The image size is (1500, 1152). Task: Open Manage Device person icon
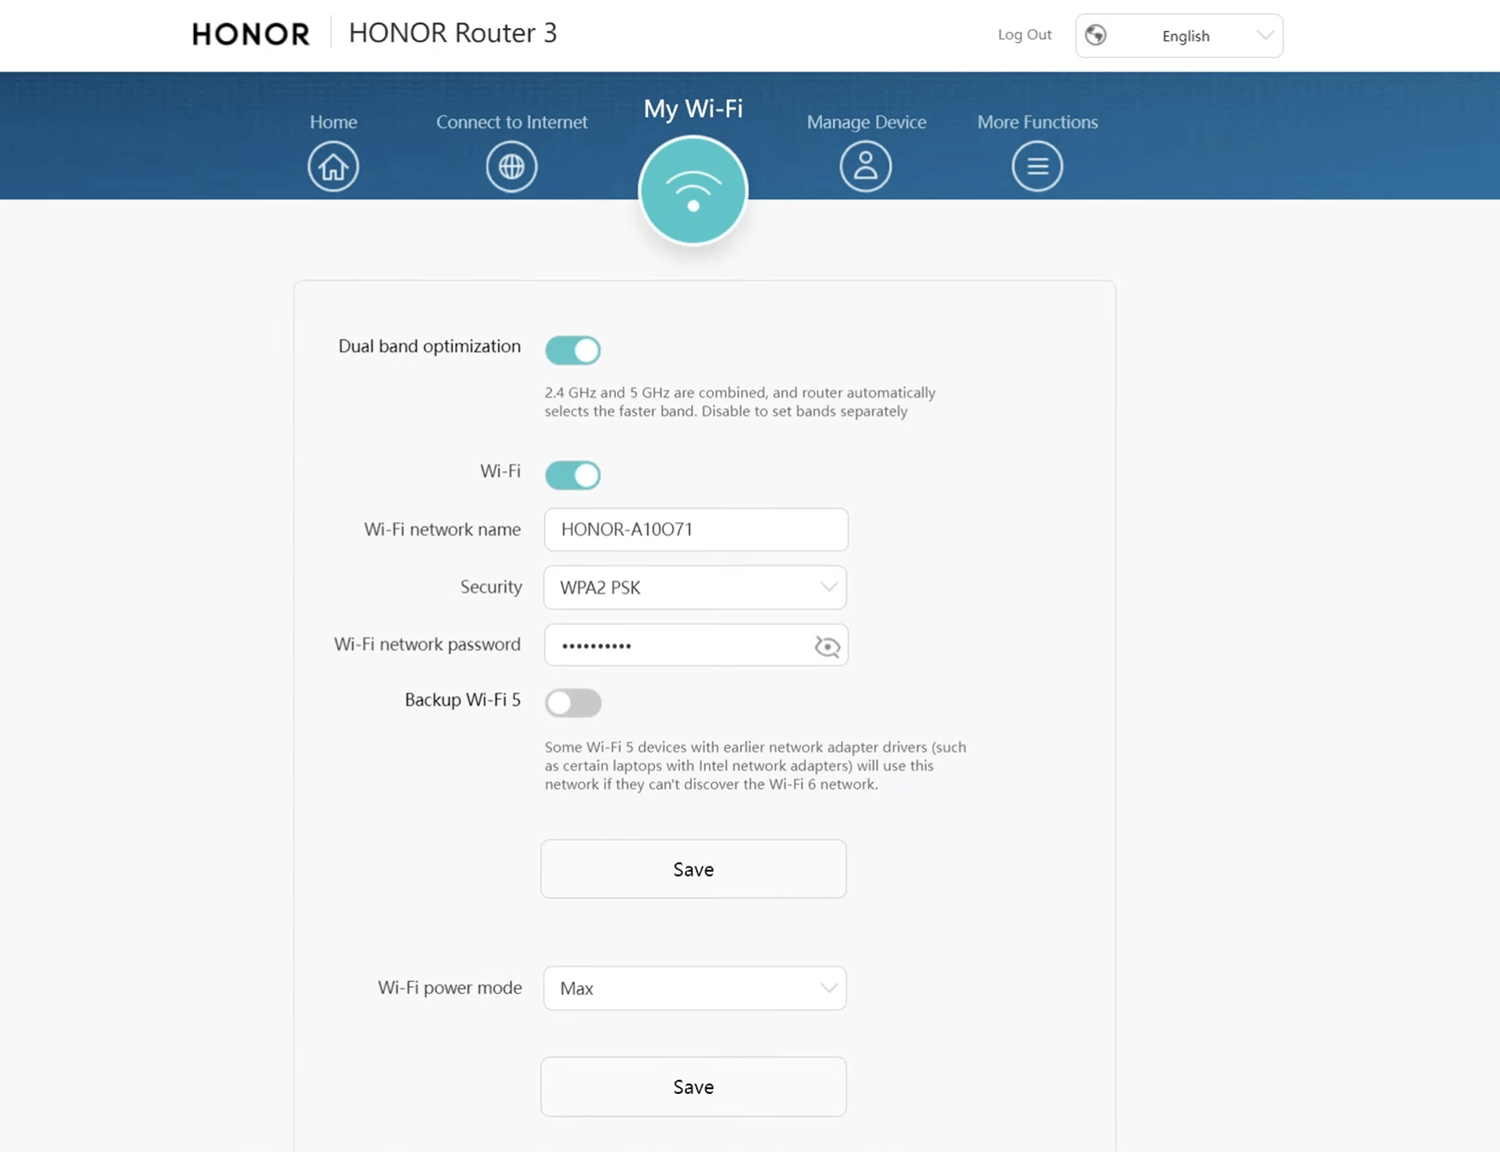pos(865,166)
